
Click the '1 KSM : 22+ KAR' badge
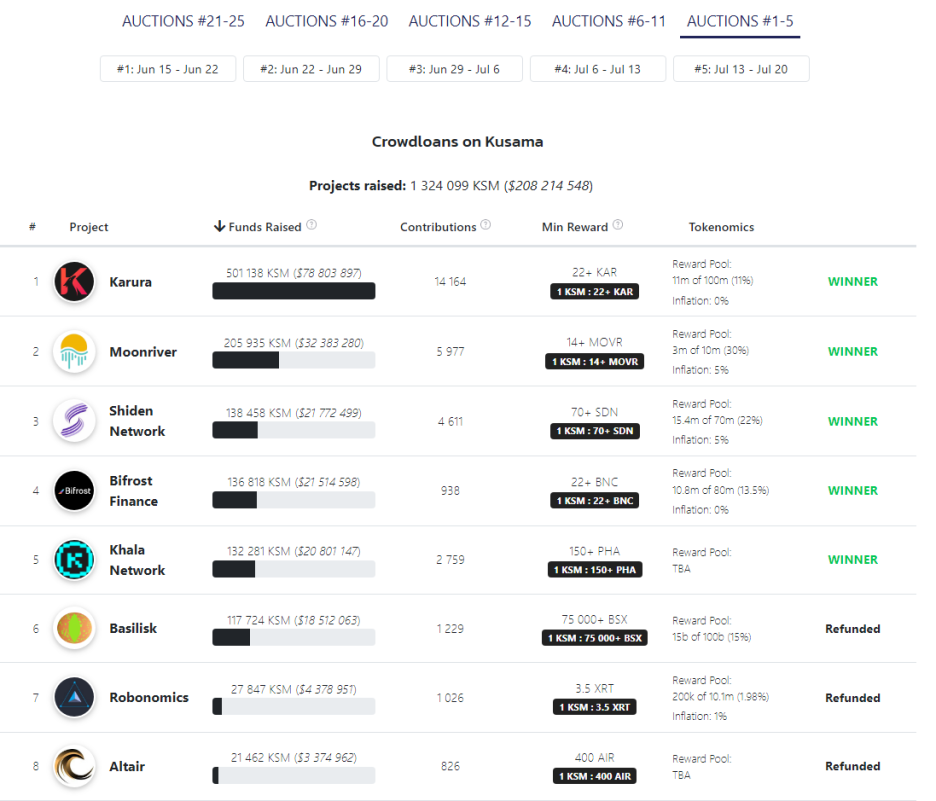[595, 291]
